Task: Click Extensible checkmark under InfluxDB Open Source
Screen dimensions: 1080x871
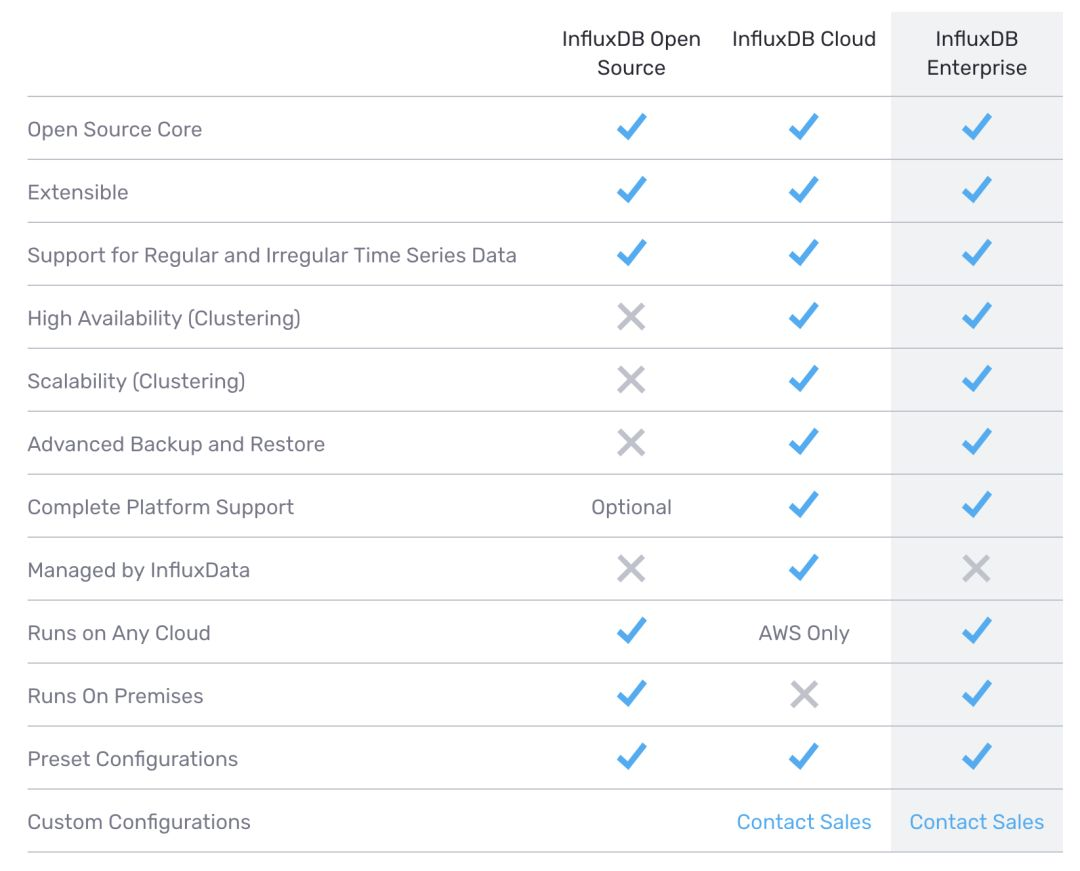Action: pos(631,190)
